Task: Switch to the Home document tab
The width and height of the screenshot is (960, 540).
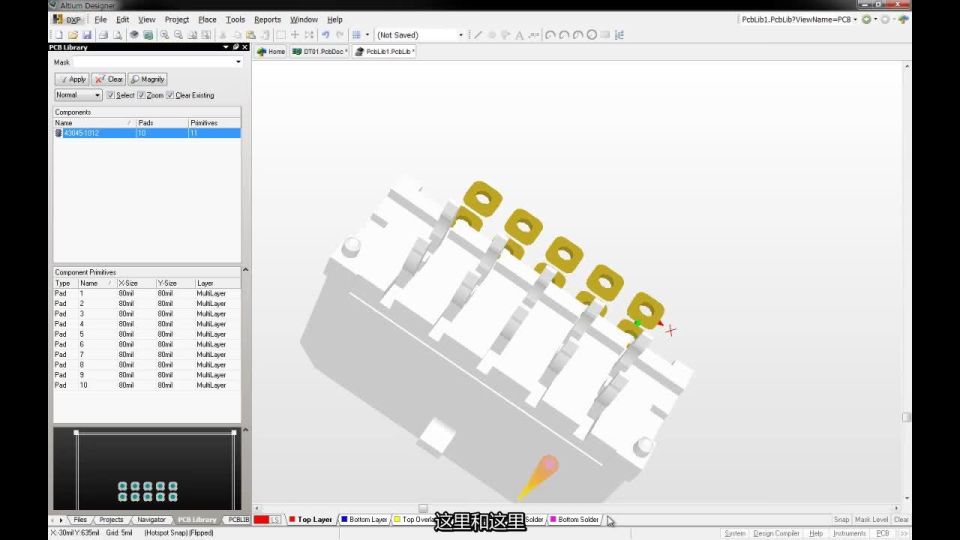Action: 271,51
